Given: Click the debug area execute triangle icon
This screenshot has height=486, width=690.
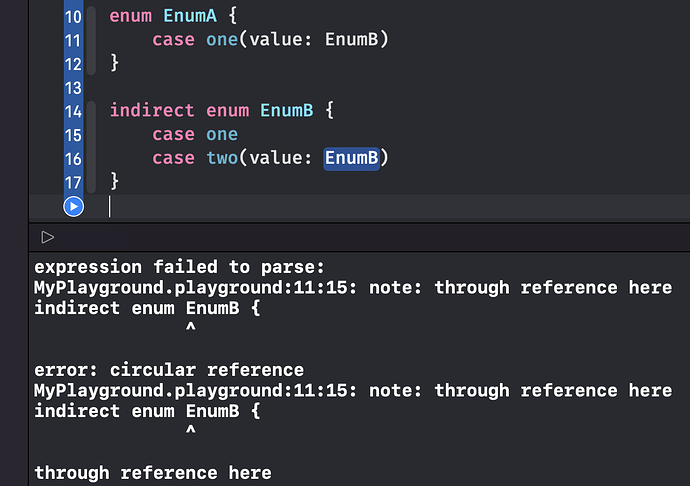Looking at the screenshot, I should click(48, 237).
